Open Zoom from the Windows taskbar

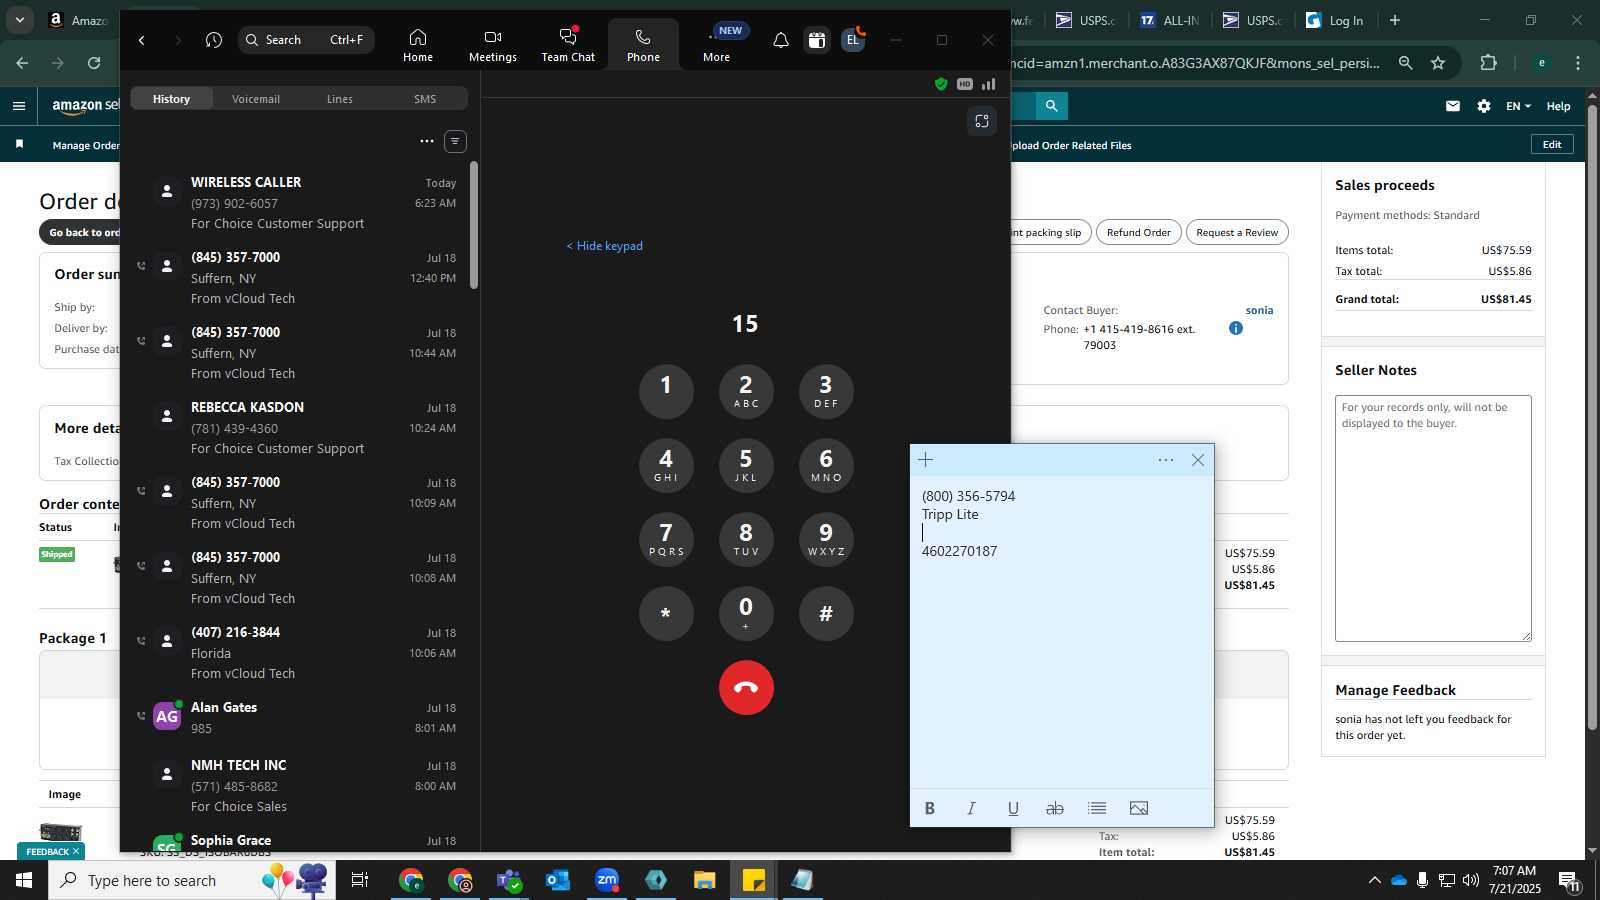[607, 880]
